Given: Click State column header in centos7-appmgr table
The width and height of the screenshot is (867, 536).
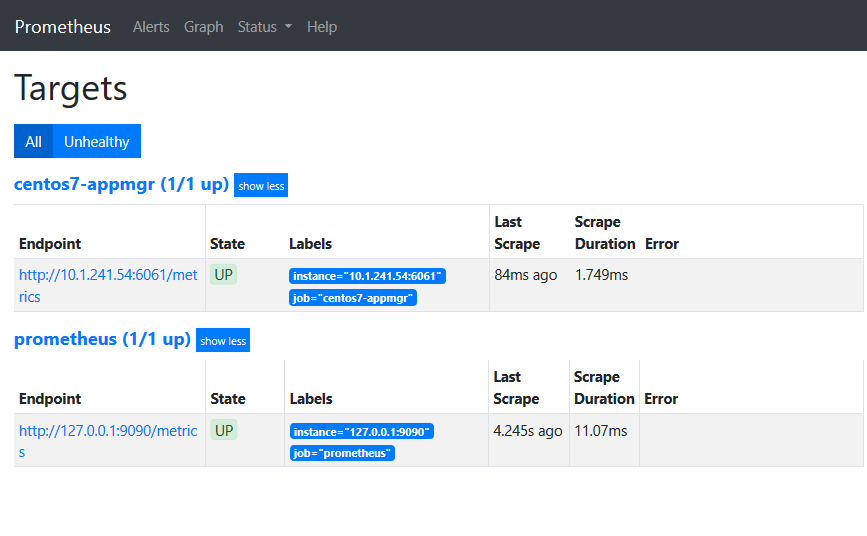Looking at the screenshot, I should click(227, 244).
